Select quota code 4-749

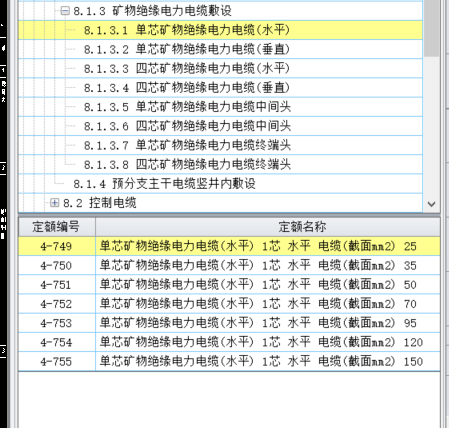pos(57,246)
